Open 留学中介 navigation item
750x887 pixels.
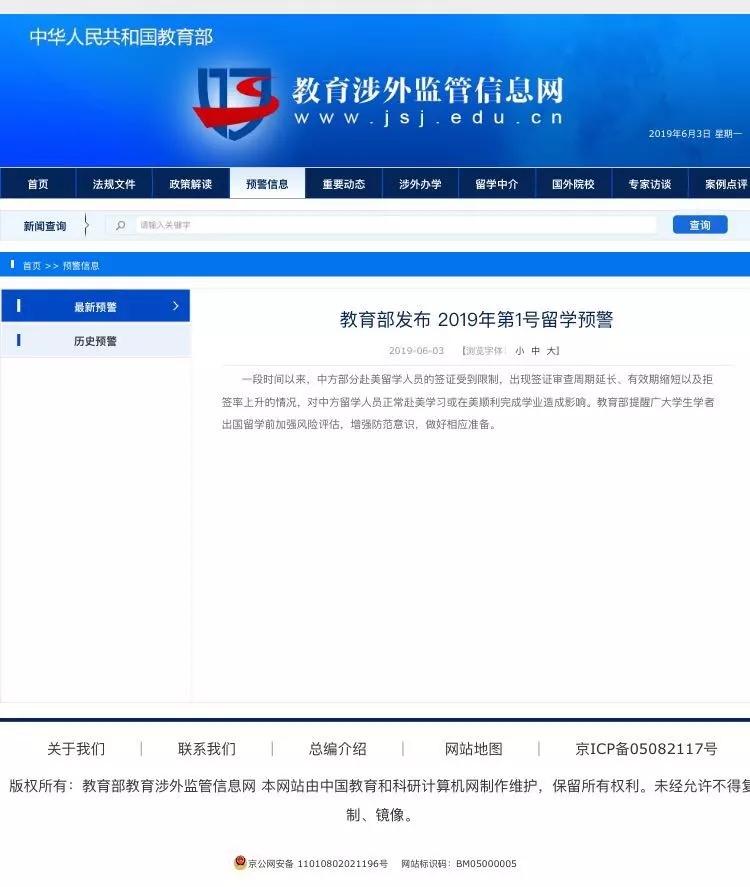click(x=497, y=184)
